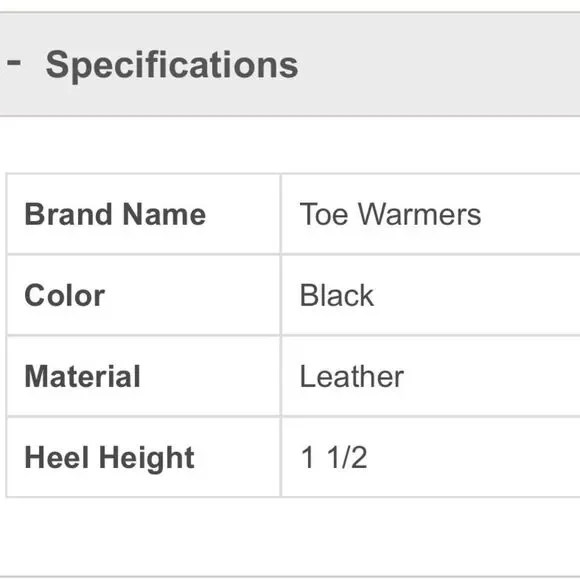Select the Toe Warmers value
This screenshot has width=580, height=580.
[390, 214]
